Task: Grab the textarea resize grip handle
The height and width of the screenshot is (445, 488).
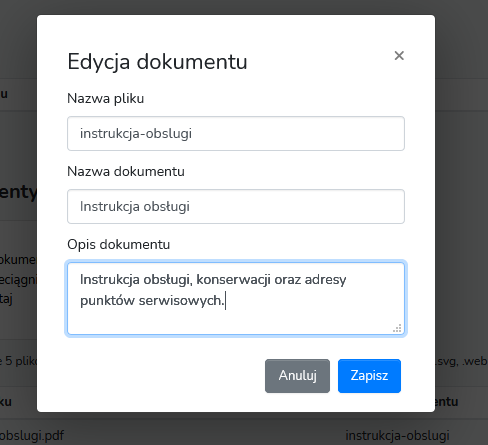Action: [x=397, y=328]
